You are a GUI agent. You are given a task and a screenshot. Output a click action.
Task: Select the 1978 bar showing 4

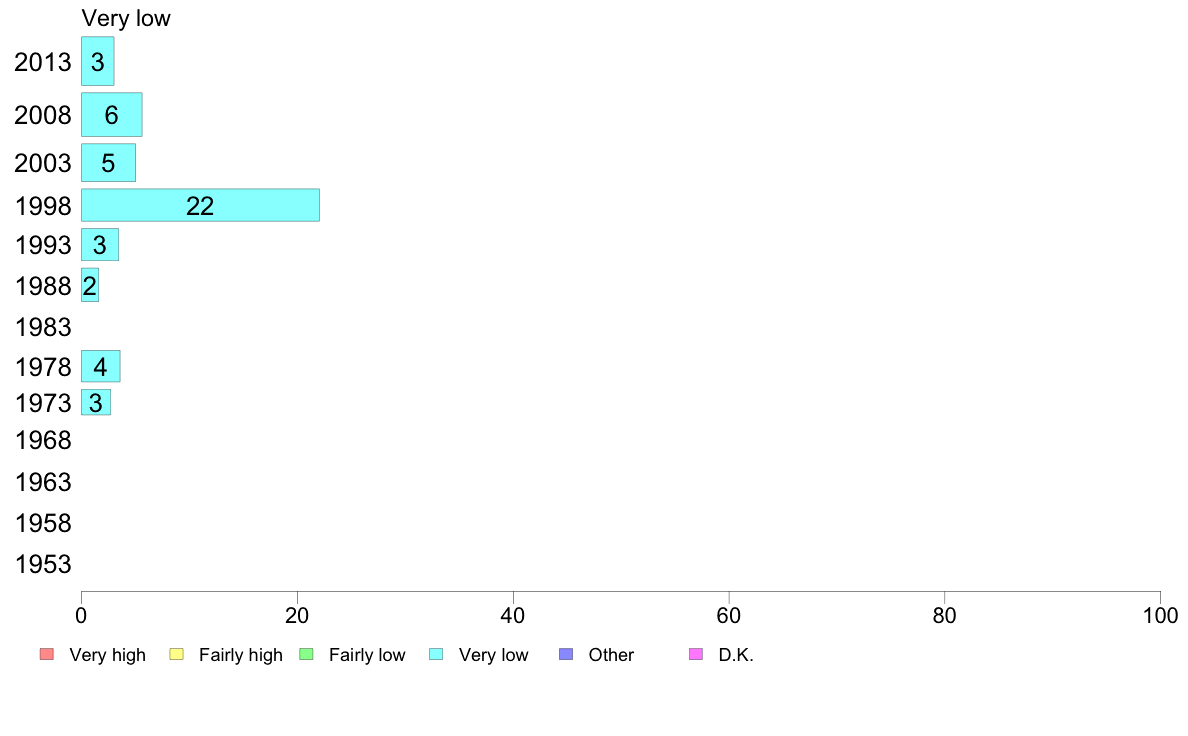click(100, 367)
